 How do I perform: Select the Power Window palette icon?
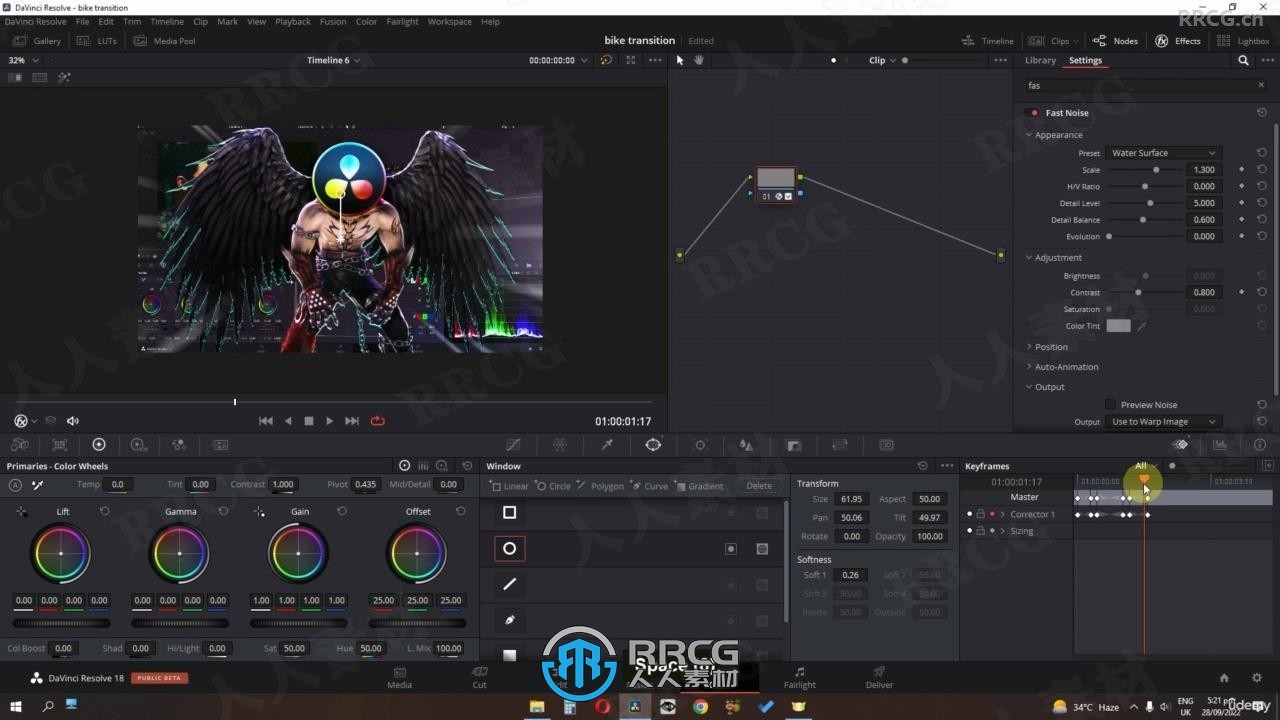coord(653,445)
